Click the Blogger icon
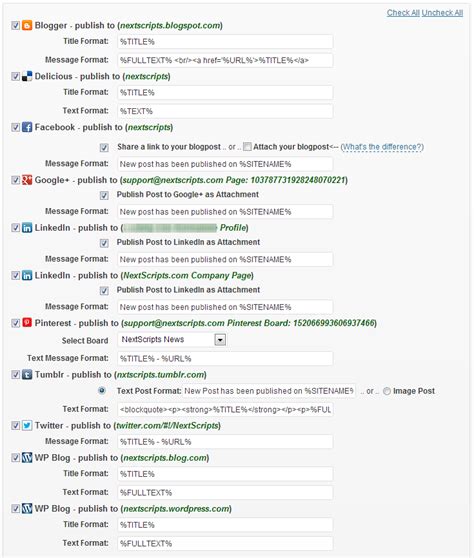This screenshot has width=474, height=558. (x=27, y=25)
